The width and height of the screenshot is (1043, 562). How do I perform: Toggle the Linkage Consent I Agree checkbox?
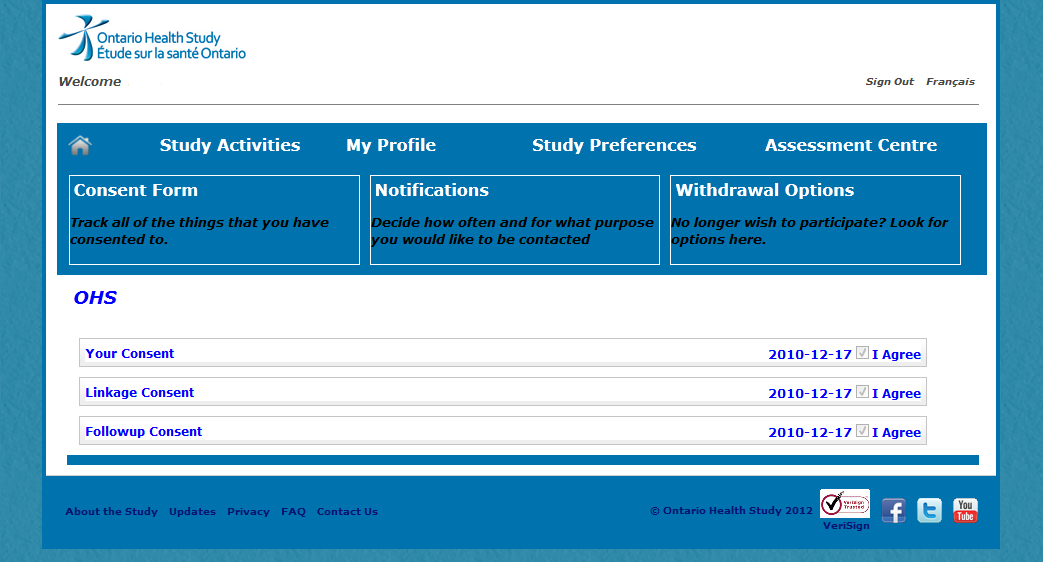click(x=862, y=392)
